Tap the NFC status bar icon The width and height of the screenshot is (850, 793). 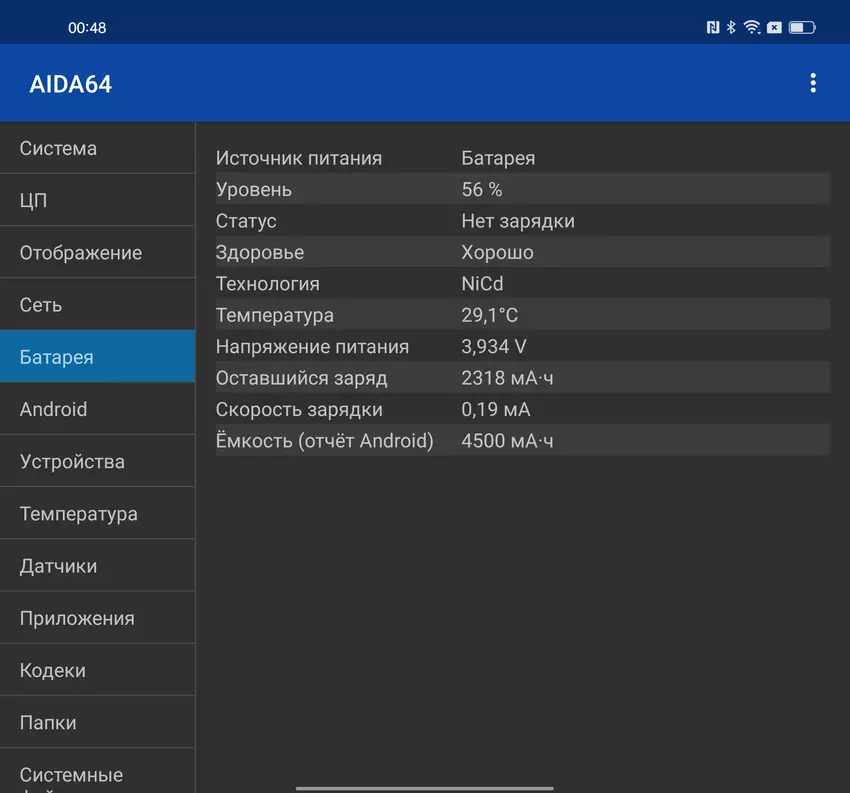[x=713, y=28]
